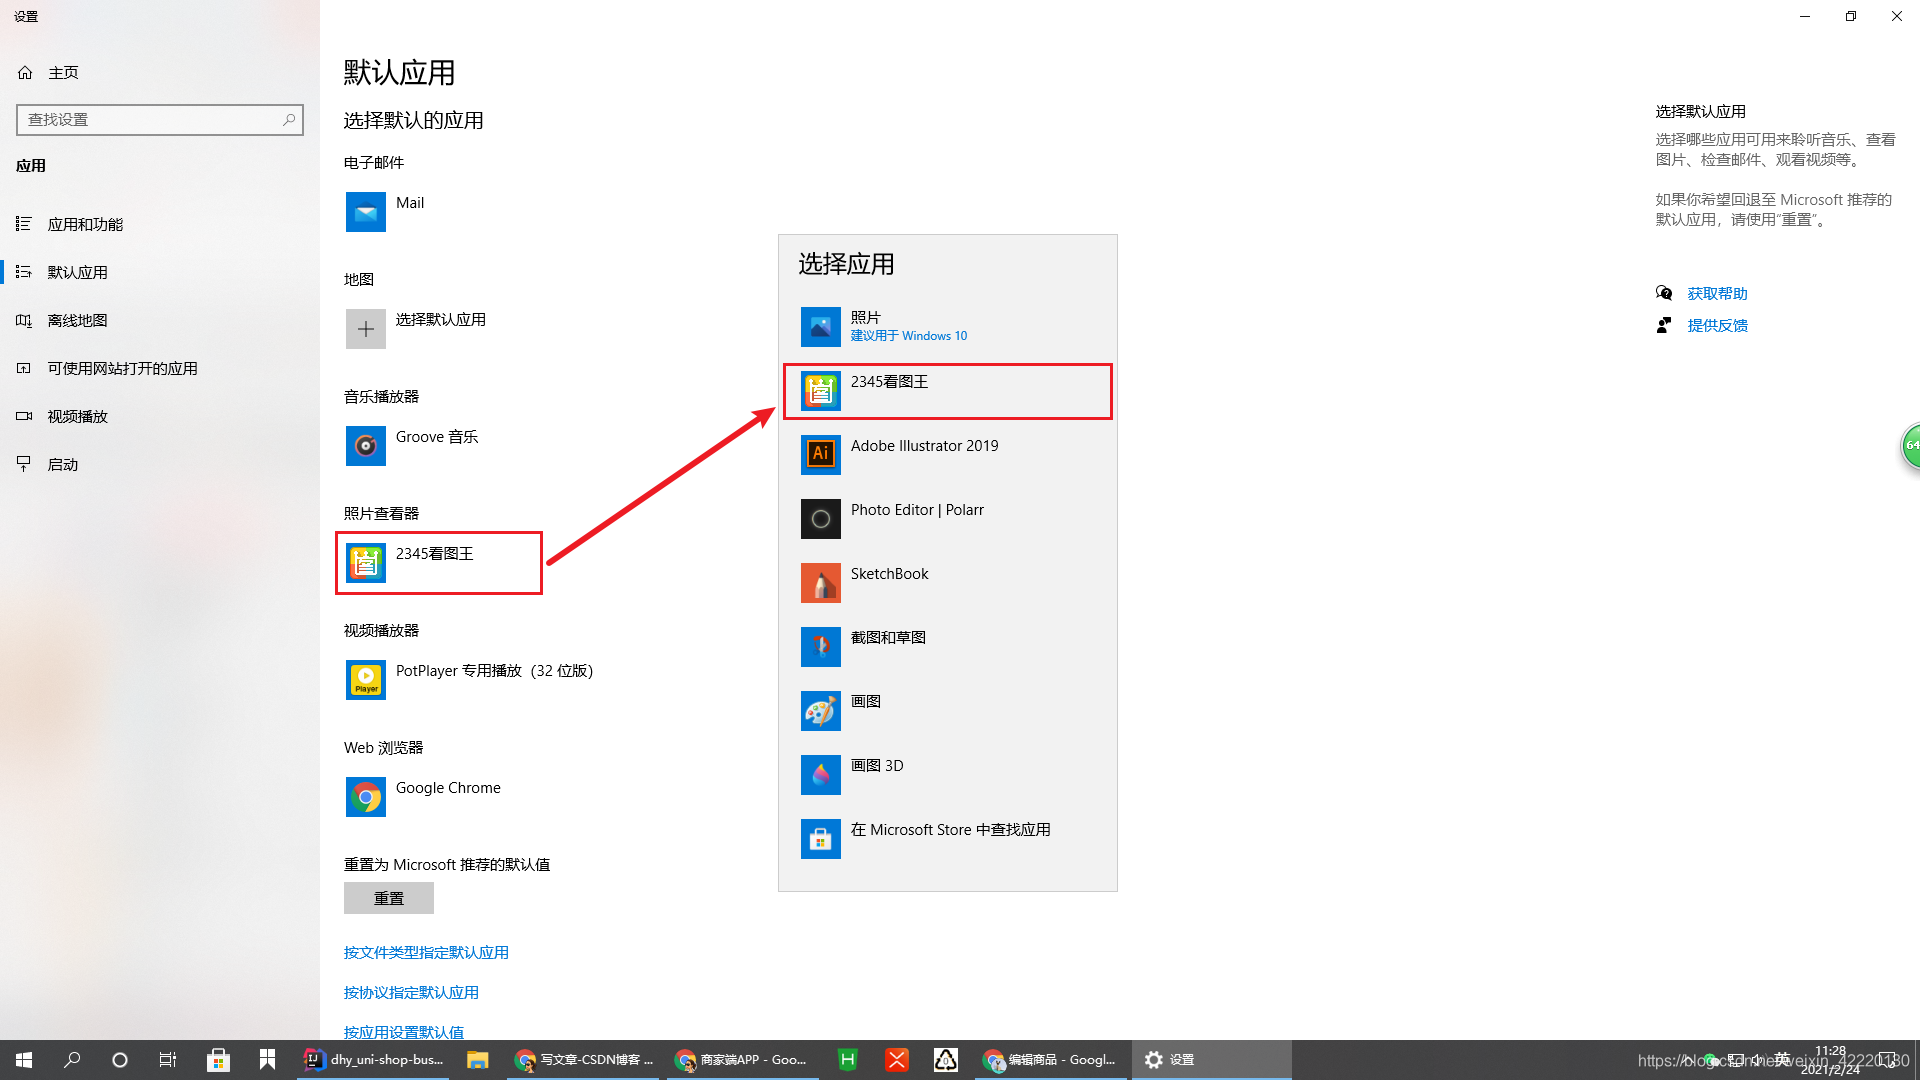1920x1080 pixels.
Task: Click the 获取帮助 link
Action: pyautogui.click(x=1717, y=293)
